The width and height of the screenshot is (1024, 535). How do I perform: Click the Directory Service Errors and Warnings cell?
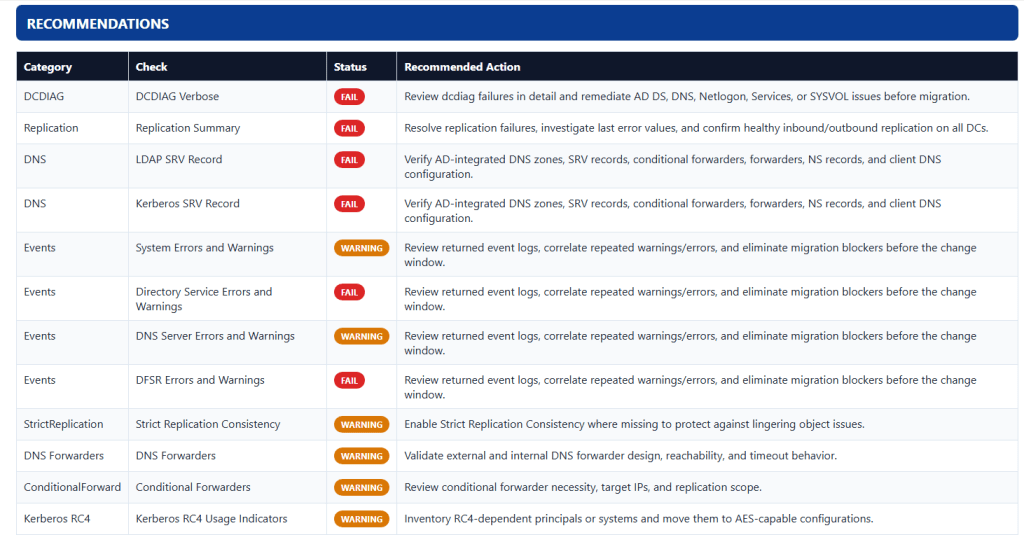(204, 299)
